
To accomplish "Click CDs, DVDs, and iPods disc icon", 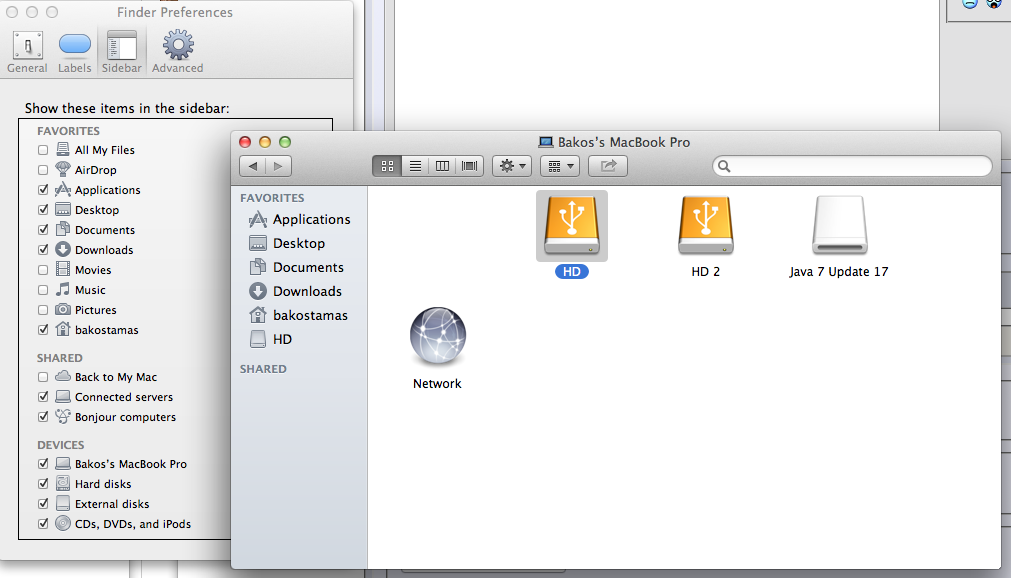I will 63,523.
